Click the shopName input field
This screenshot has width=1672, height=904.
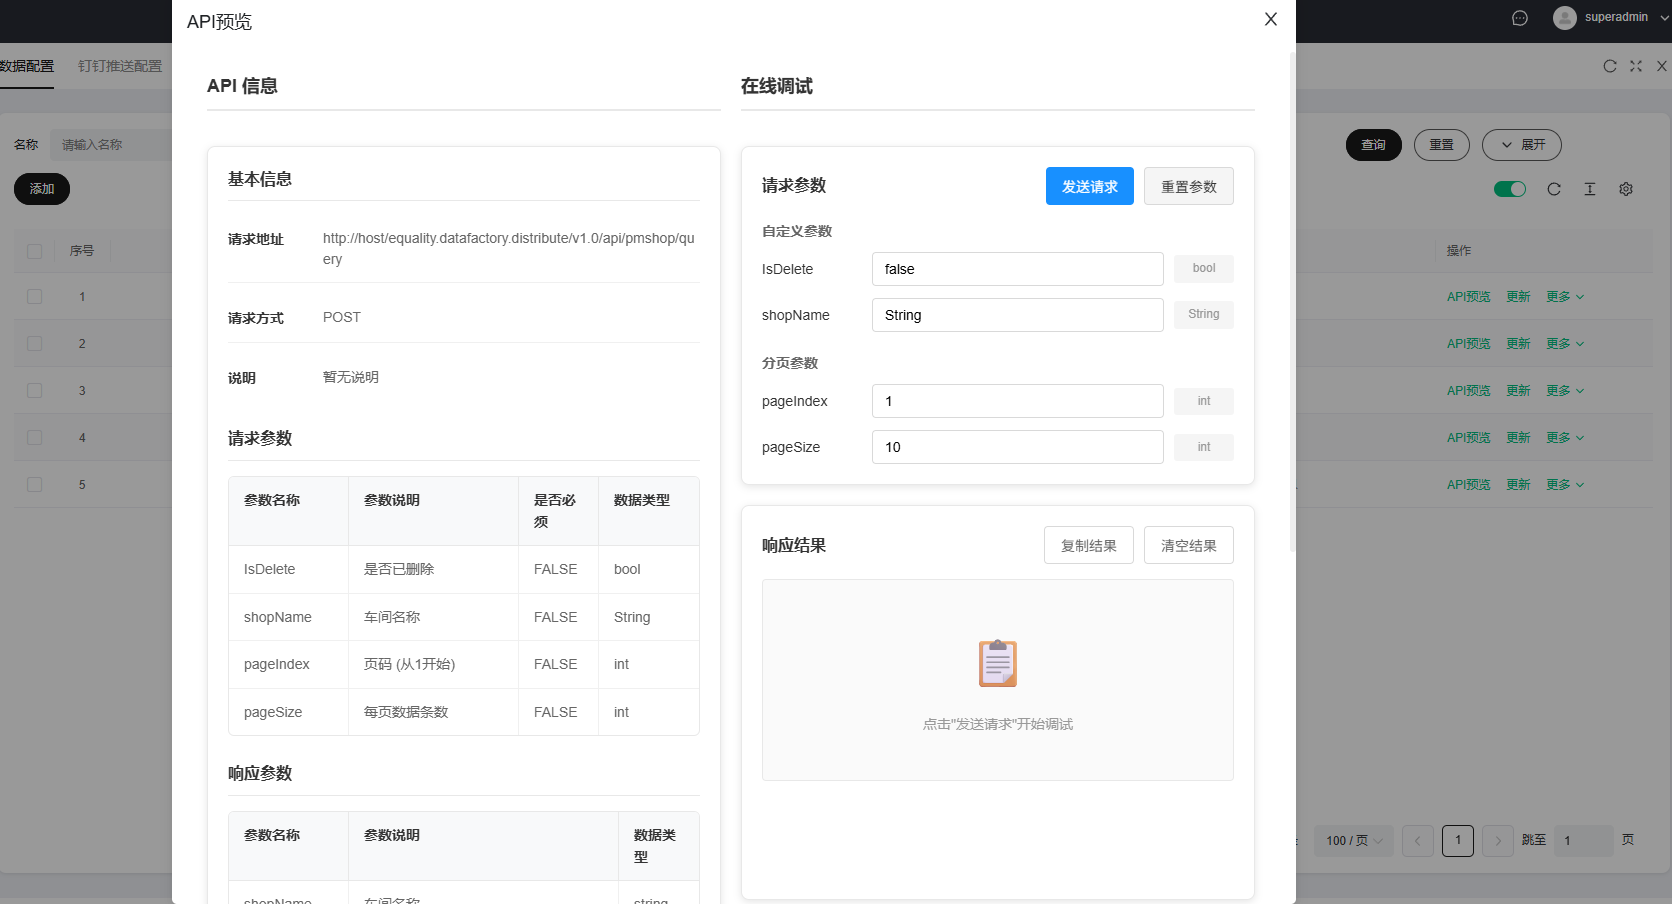pyautogui.click(x=1017, y=315)
